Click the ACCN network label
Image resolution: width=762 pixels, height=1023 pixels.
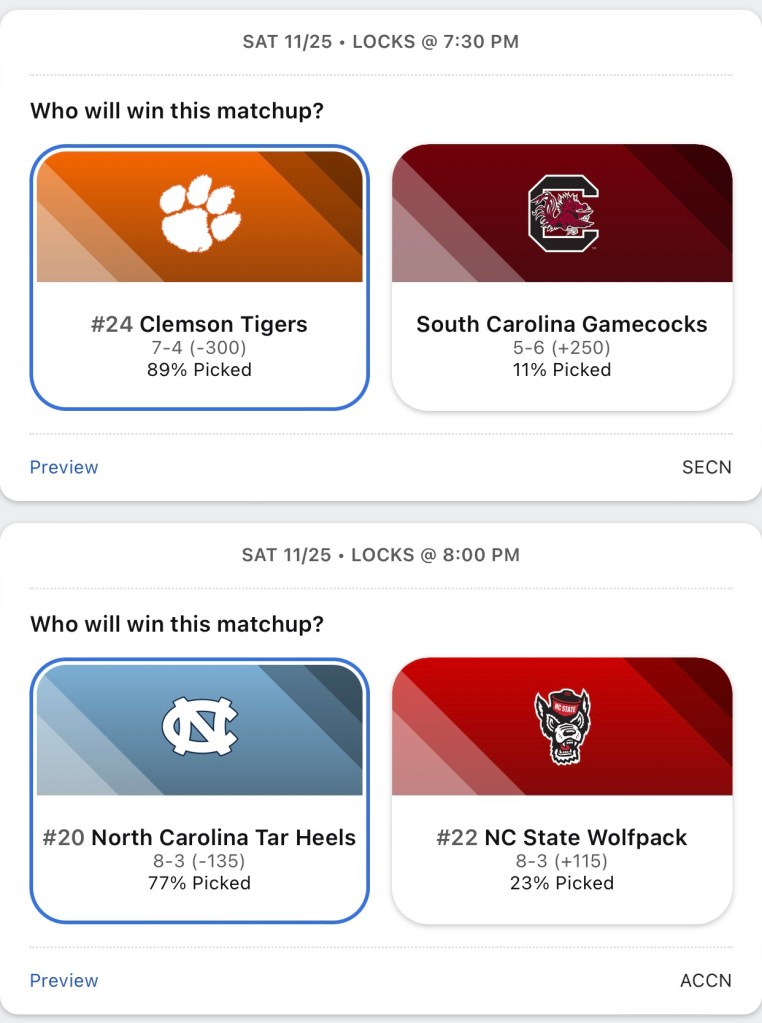pos(706,981)
